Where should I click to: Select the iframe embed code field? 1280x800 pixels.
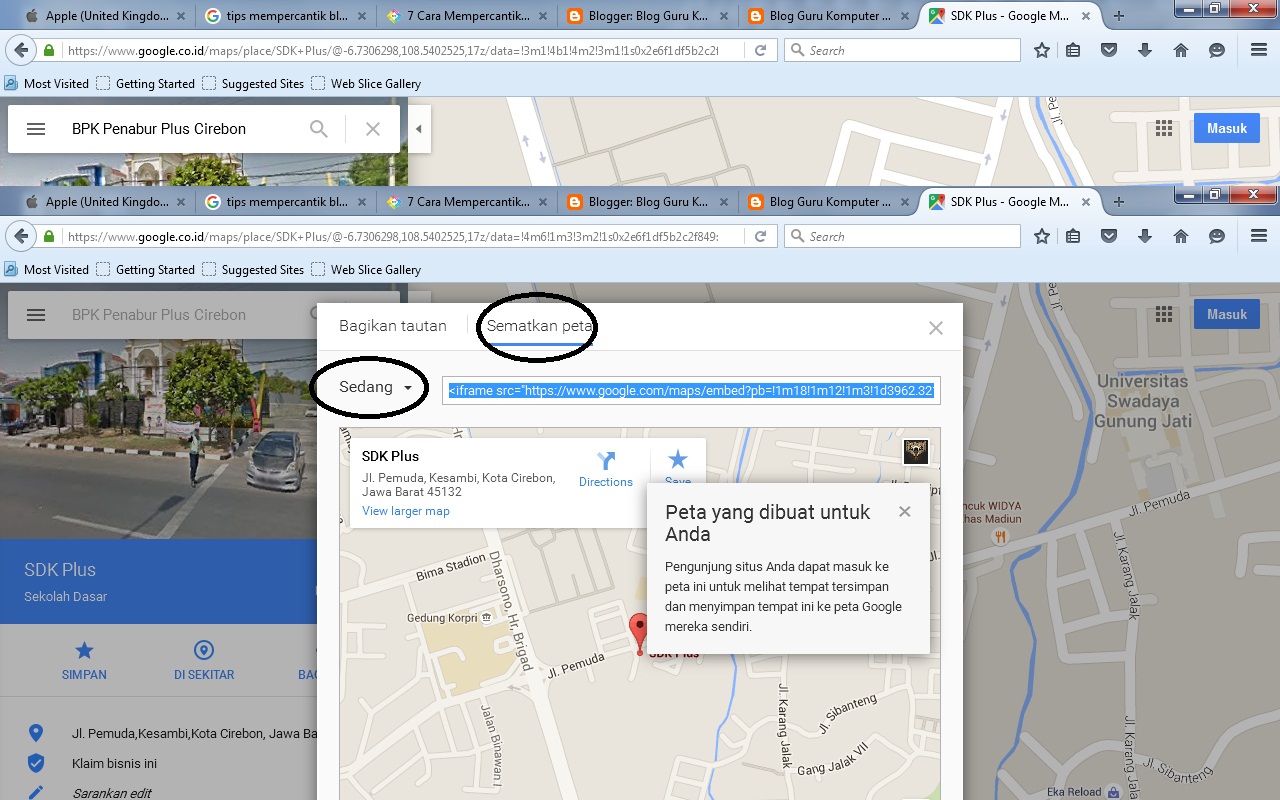(x=691, y=391)
